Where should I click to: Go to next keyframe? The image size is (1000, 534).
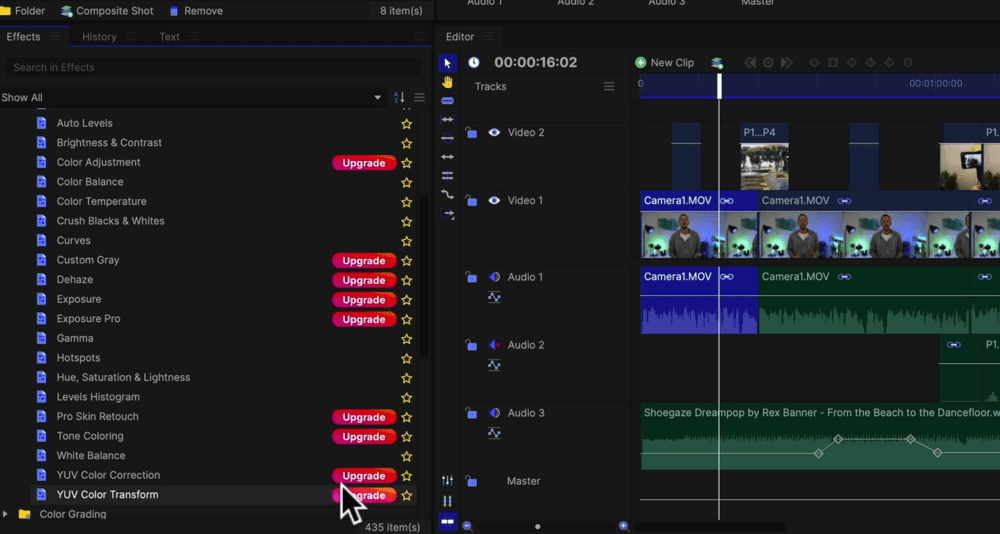pos(787,63)
